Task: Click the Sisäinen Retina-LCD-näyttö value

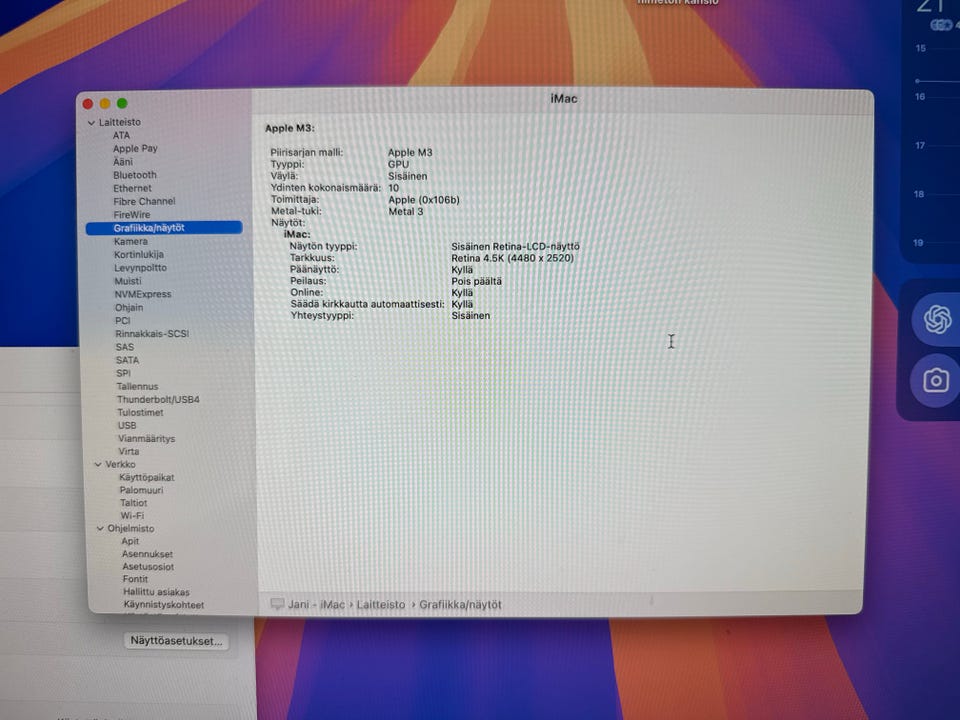Action: pos(516,247)
